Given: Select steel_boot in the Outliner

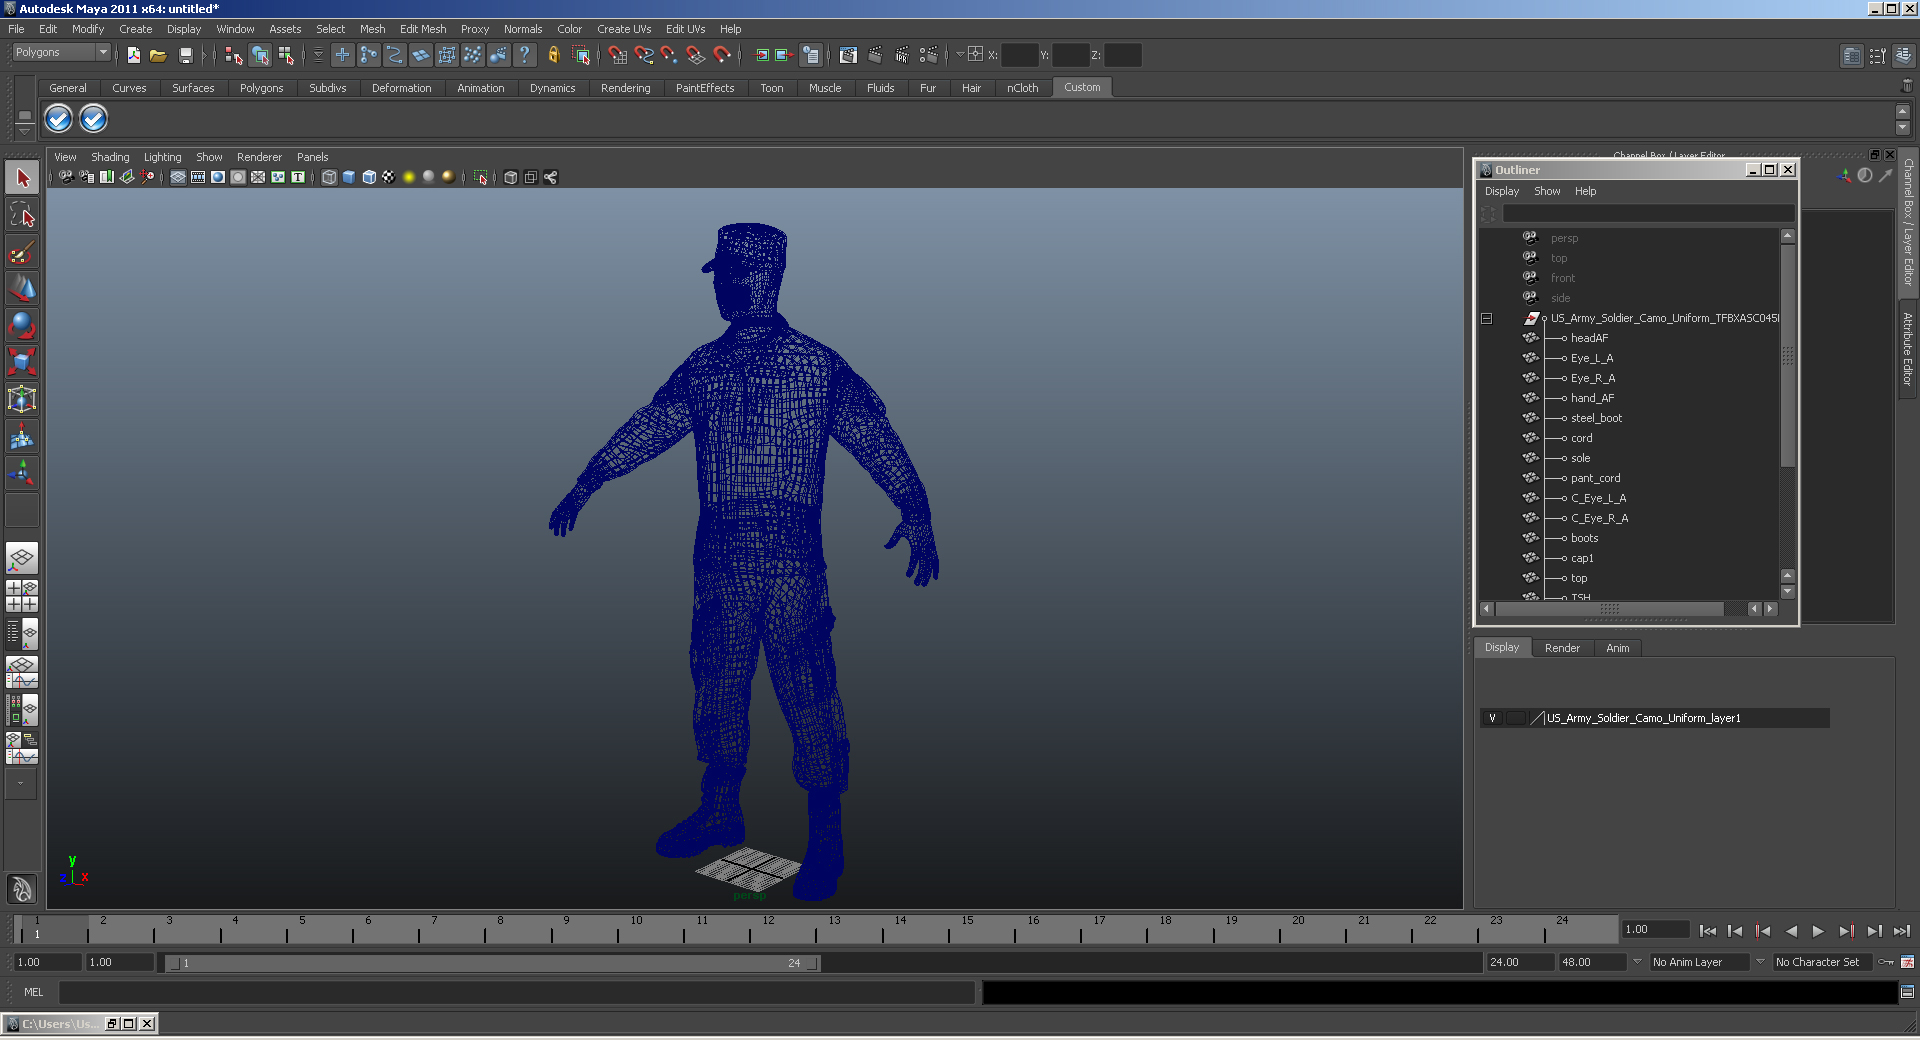Looking at the screenshot, I should (1596, 418).
